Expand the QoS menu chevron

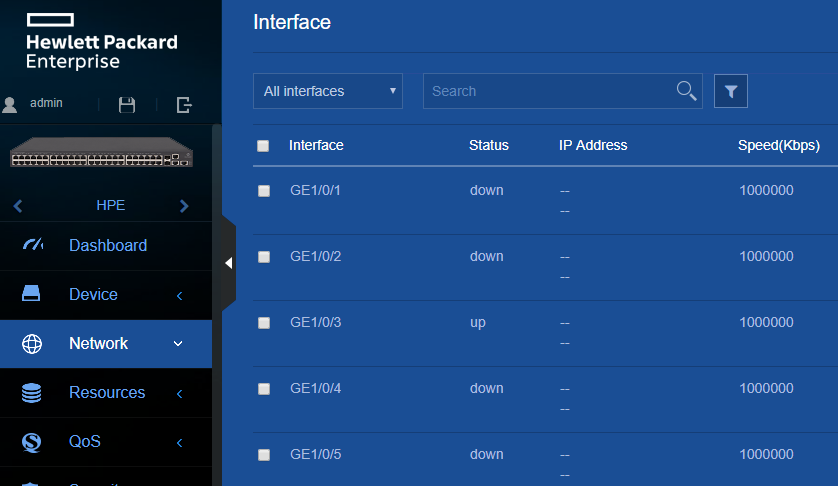(x=180, y=443)
